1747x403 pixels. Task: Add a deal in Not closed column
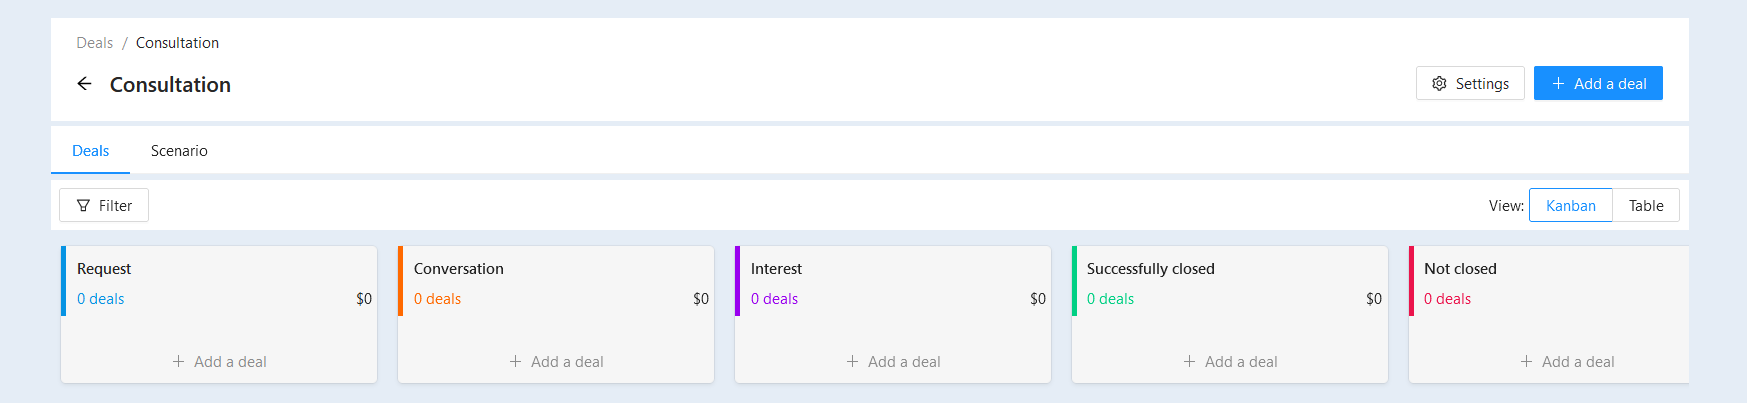[1567, 362]
